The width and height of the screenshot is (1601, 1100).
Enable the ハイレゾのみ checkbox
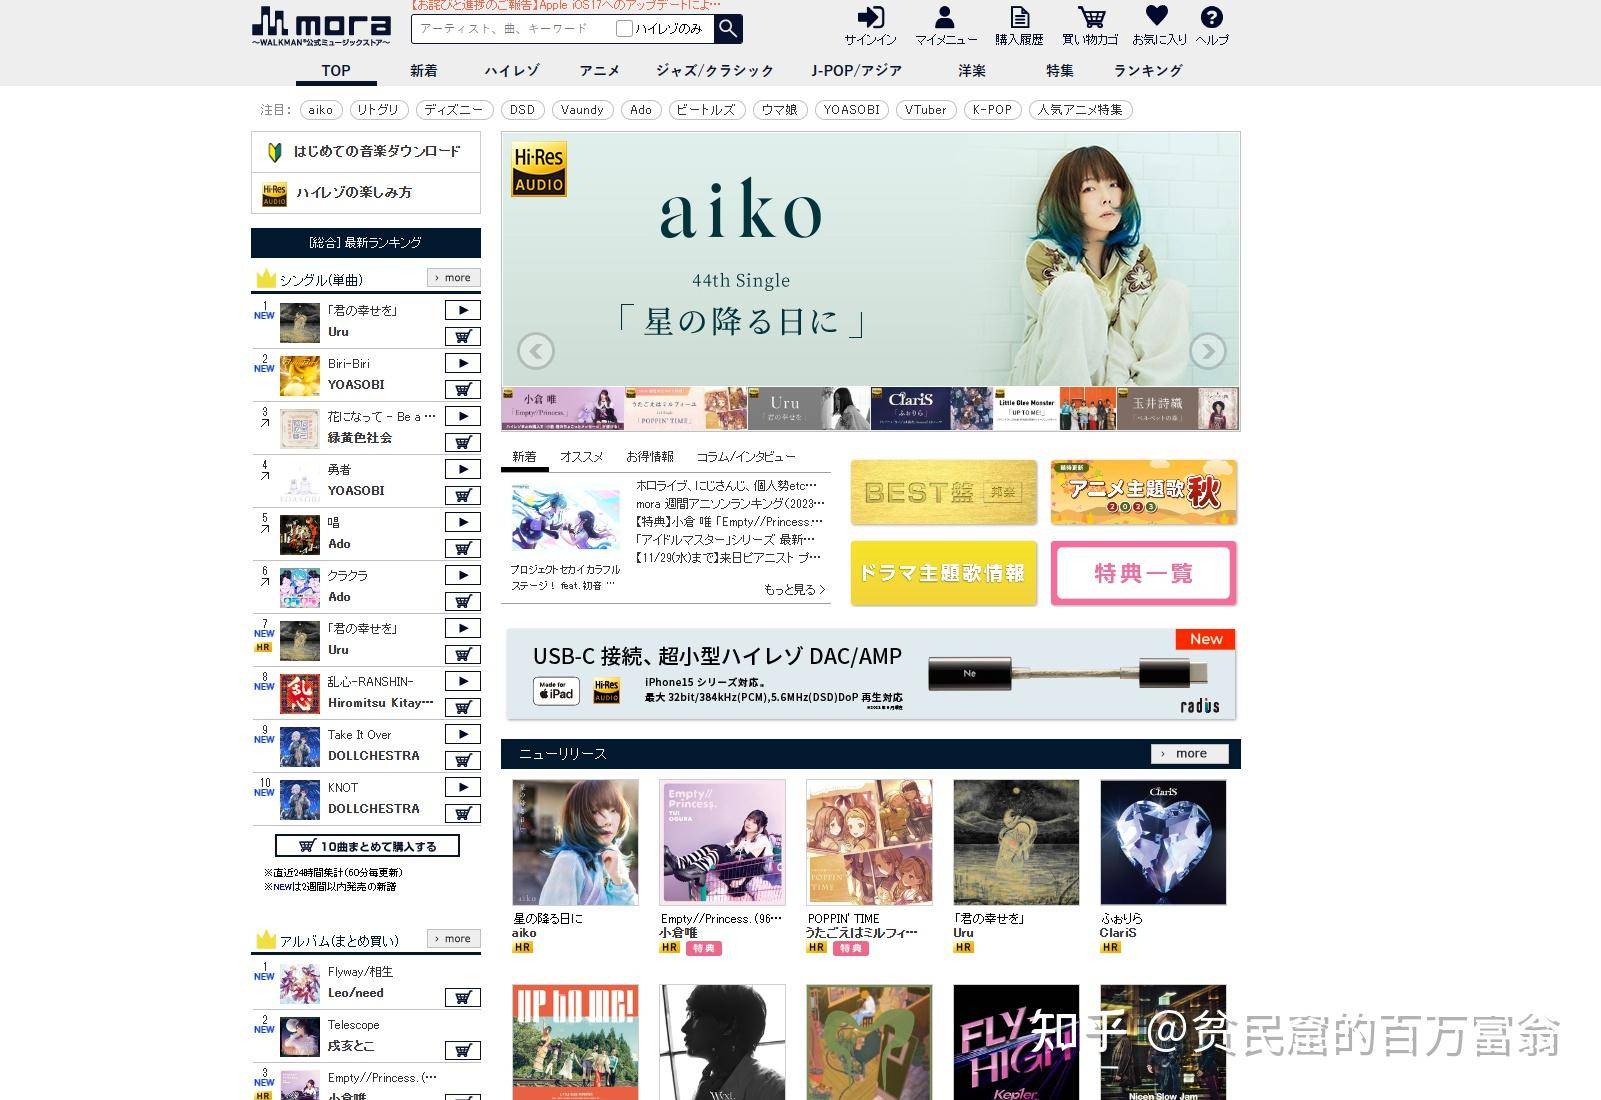(x=624, y=28)
